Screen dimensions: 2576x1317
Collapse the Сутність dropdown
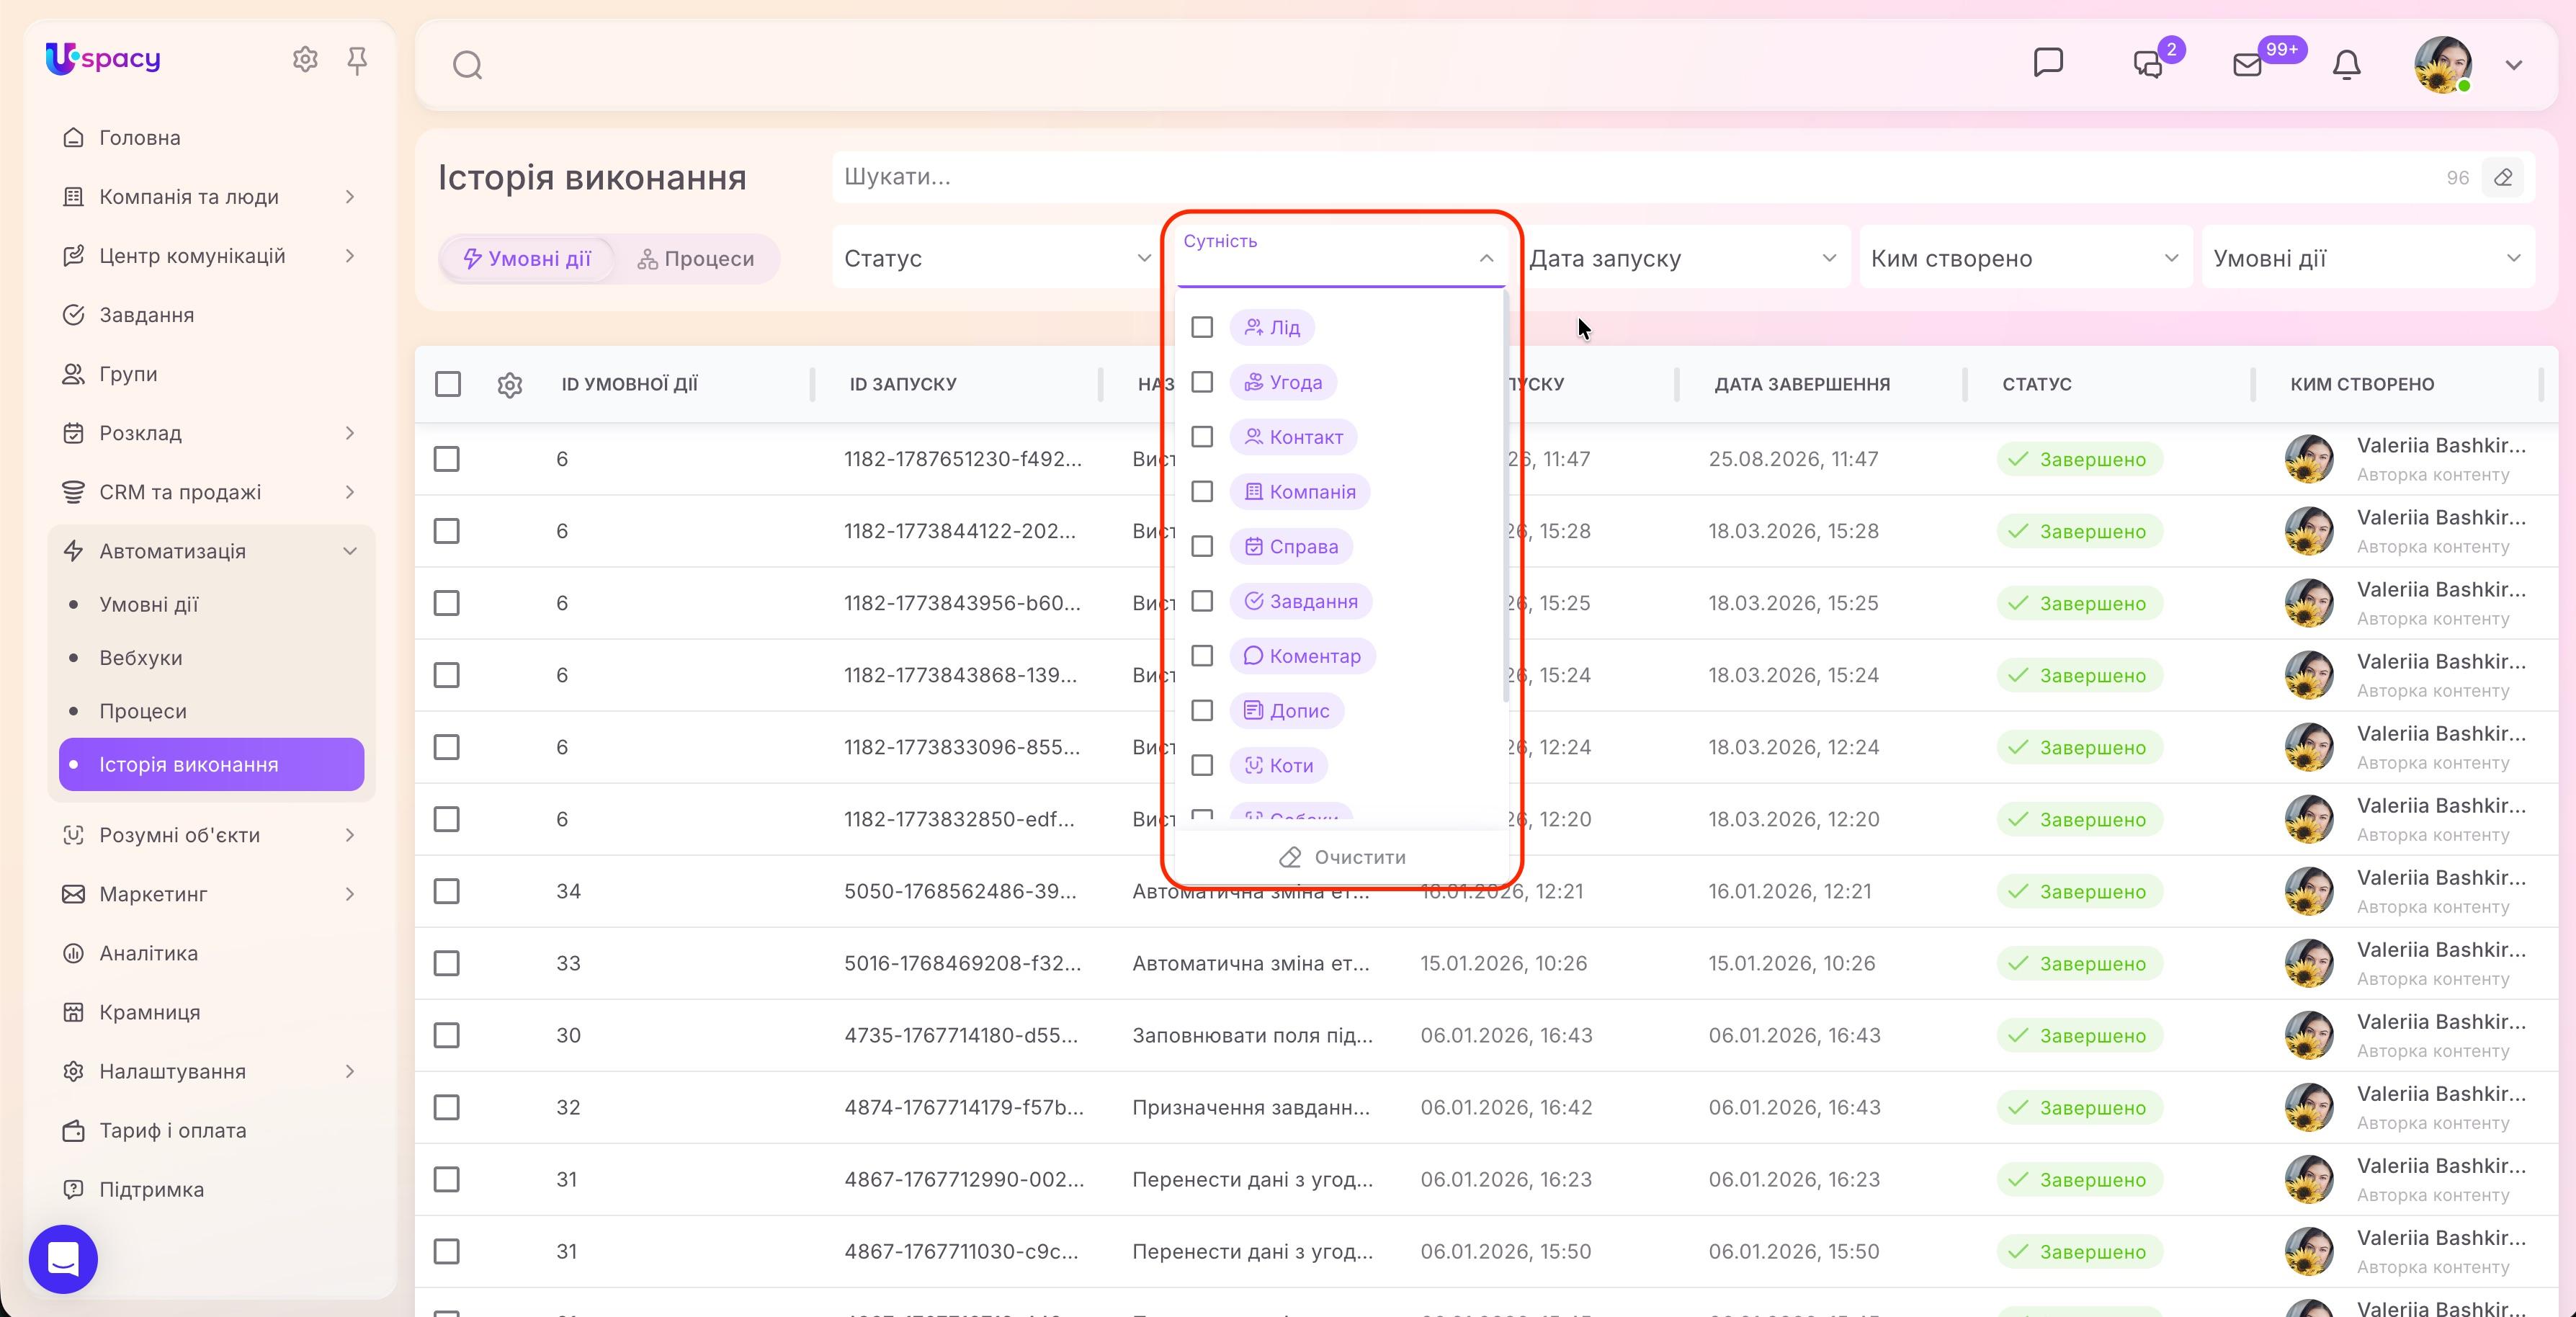click(1486, 258)
